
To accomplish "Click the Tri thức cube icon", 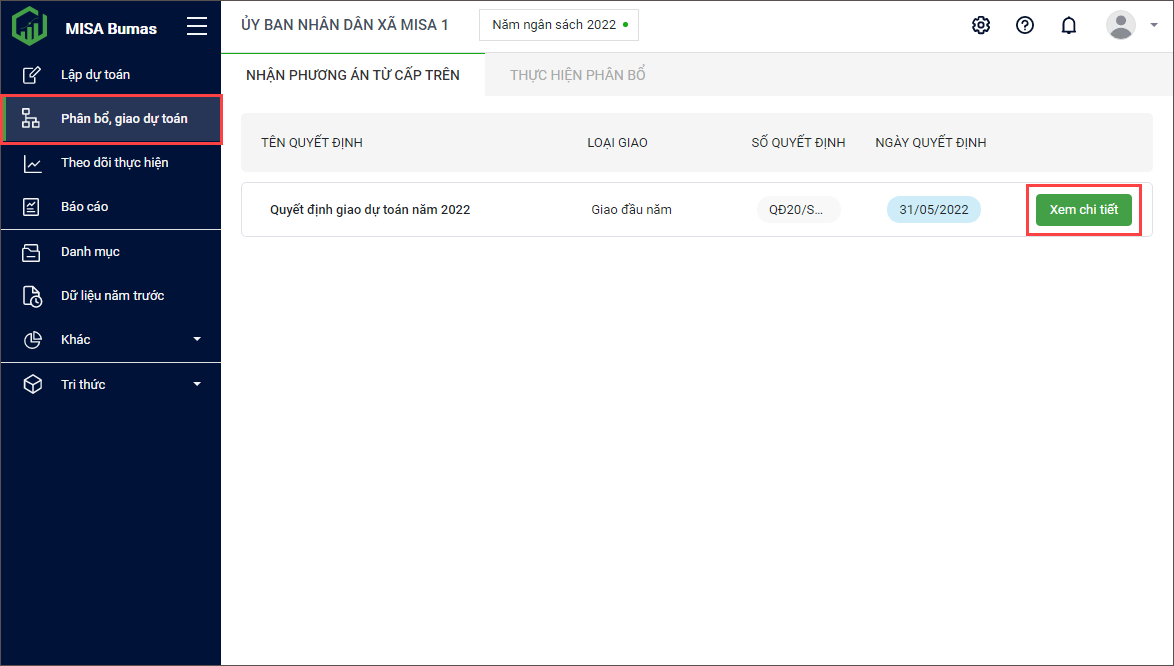I will pos(32,384).
